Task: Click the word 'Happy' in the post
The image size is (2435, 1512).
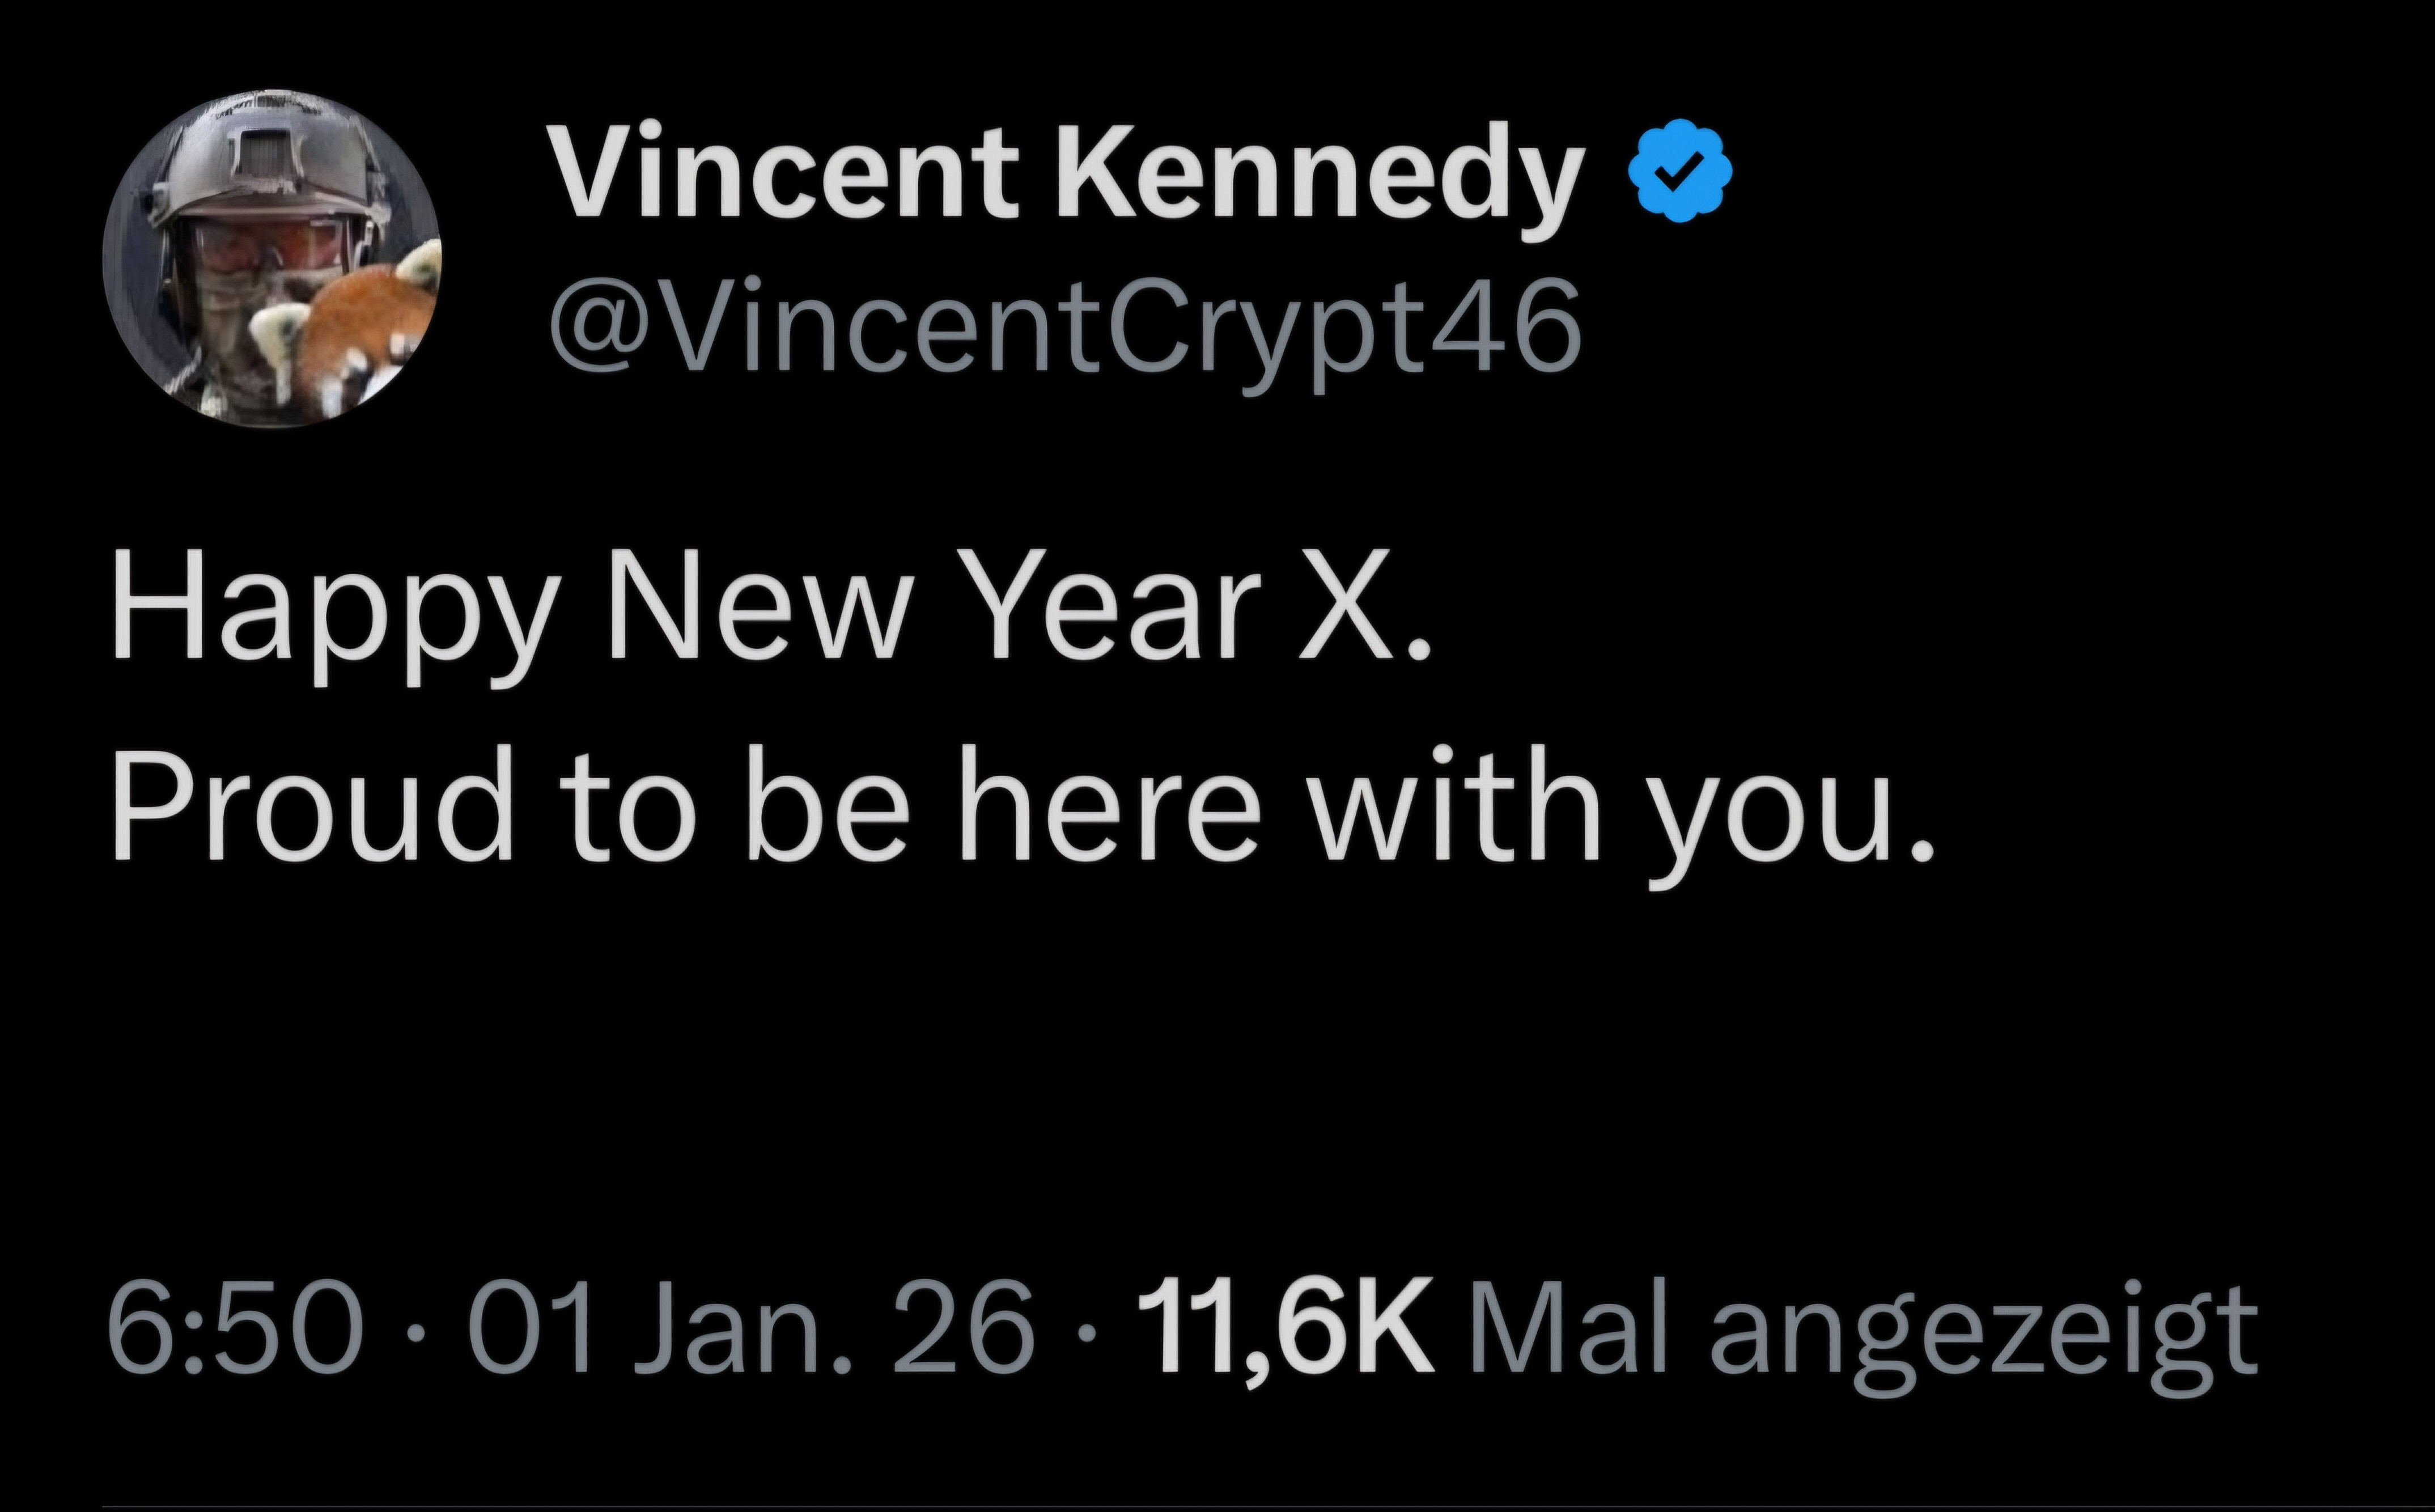Action: point(330,609)
